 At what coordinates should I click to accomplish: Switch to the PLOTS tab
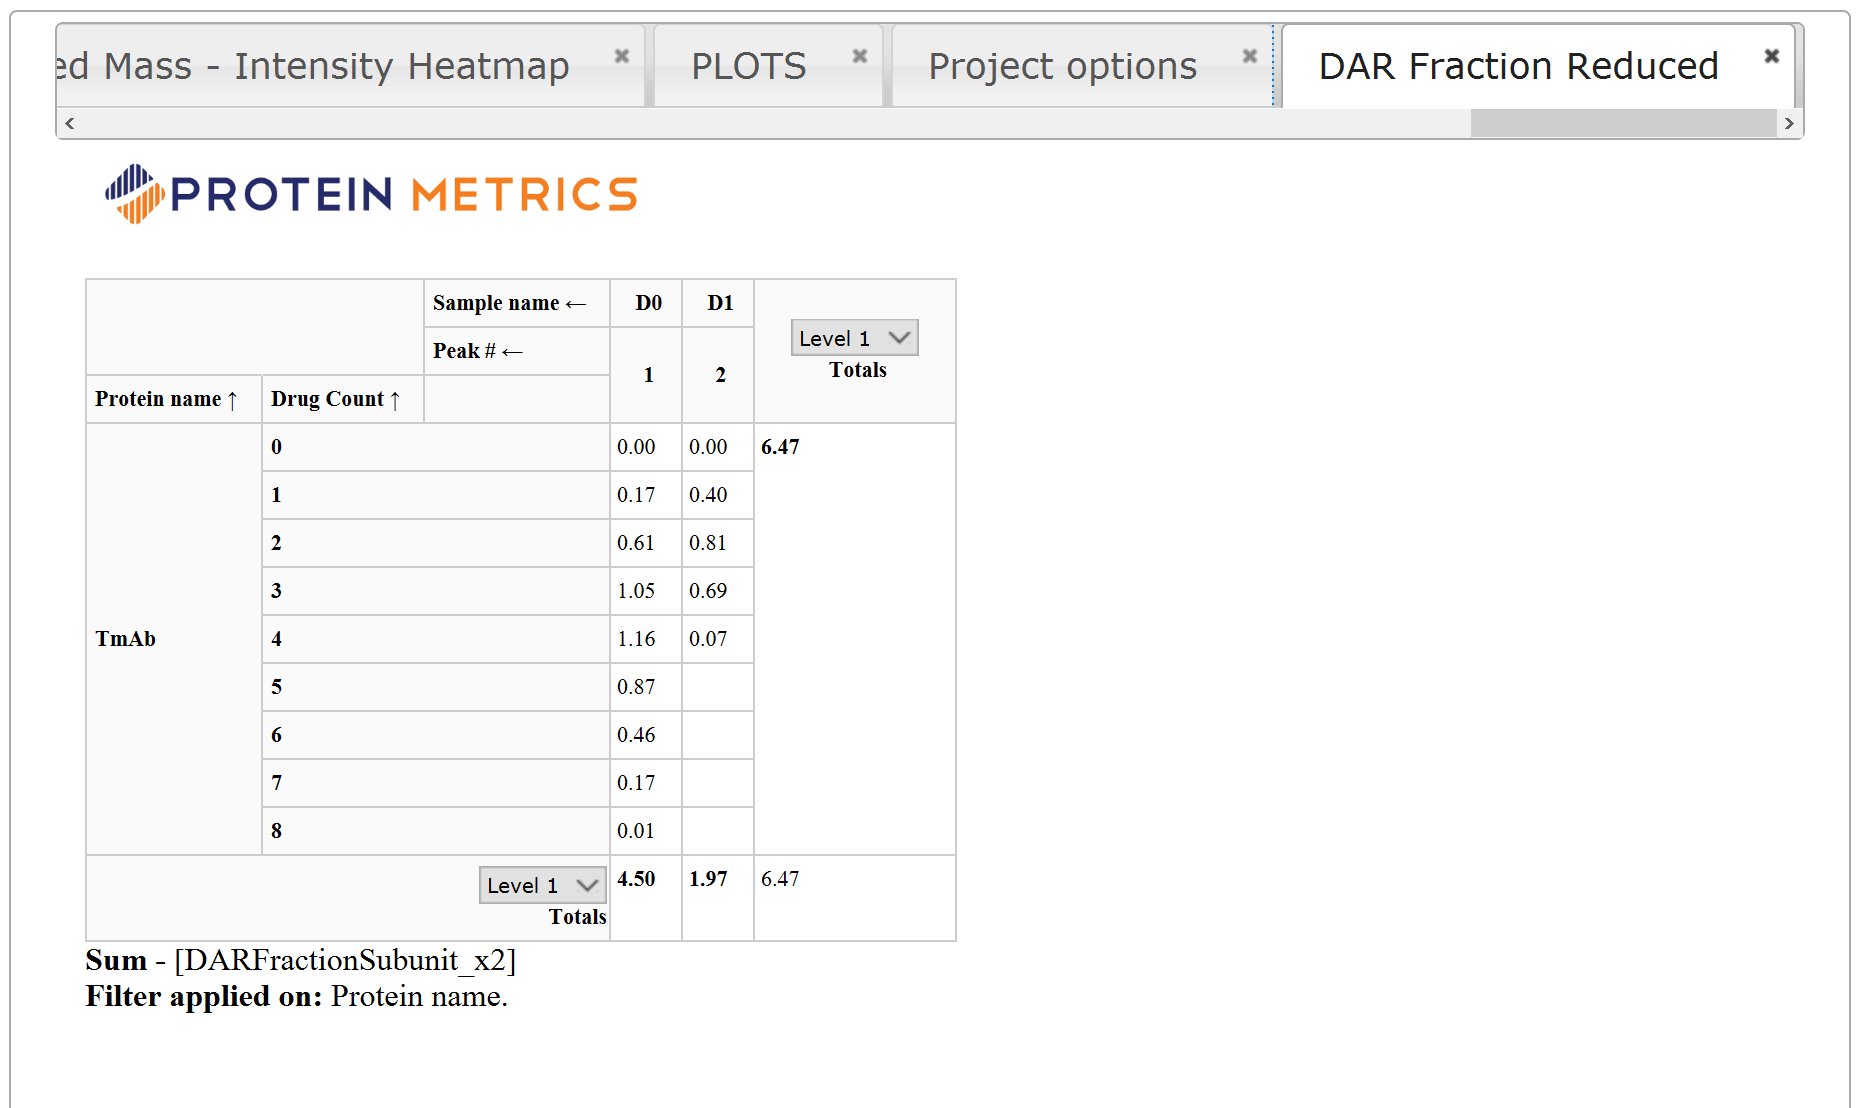pyautogui.click(x=748, y=66)
